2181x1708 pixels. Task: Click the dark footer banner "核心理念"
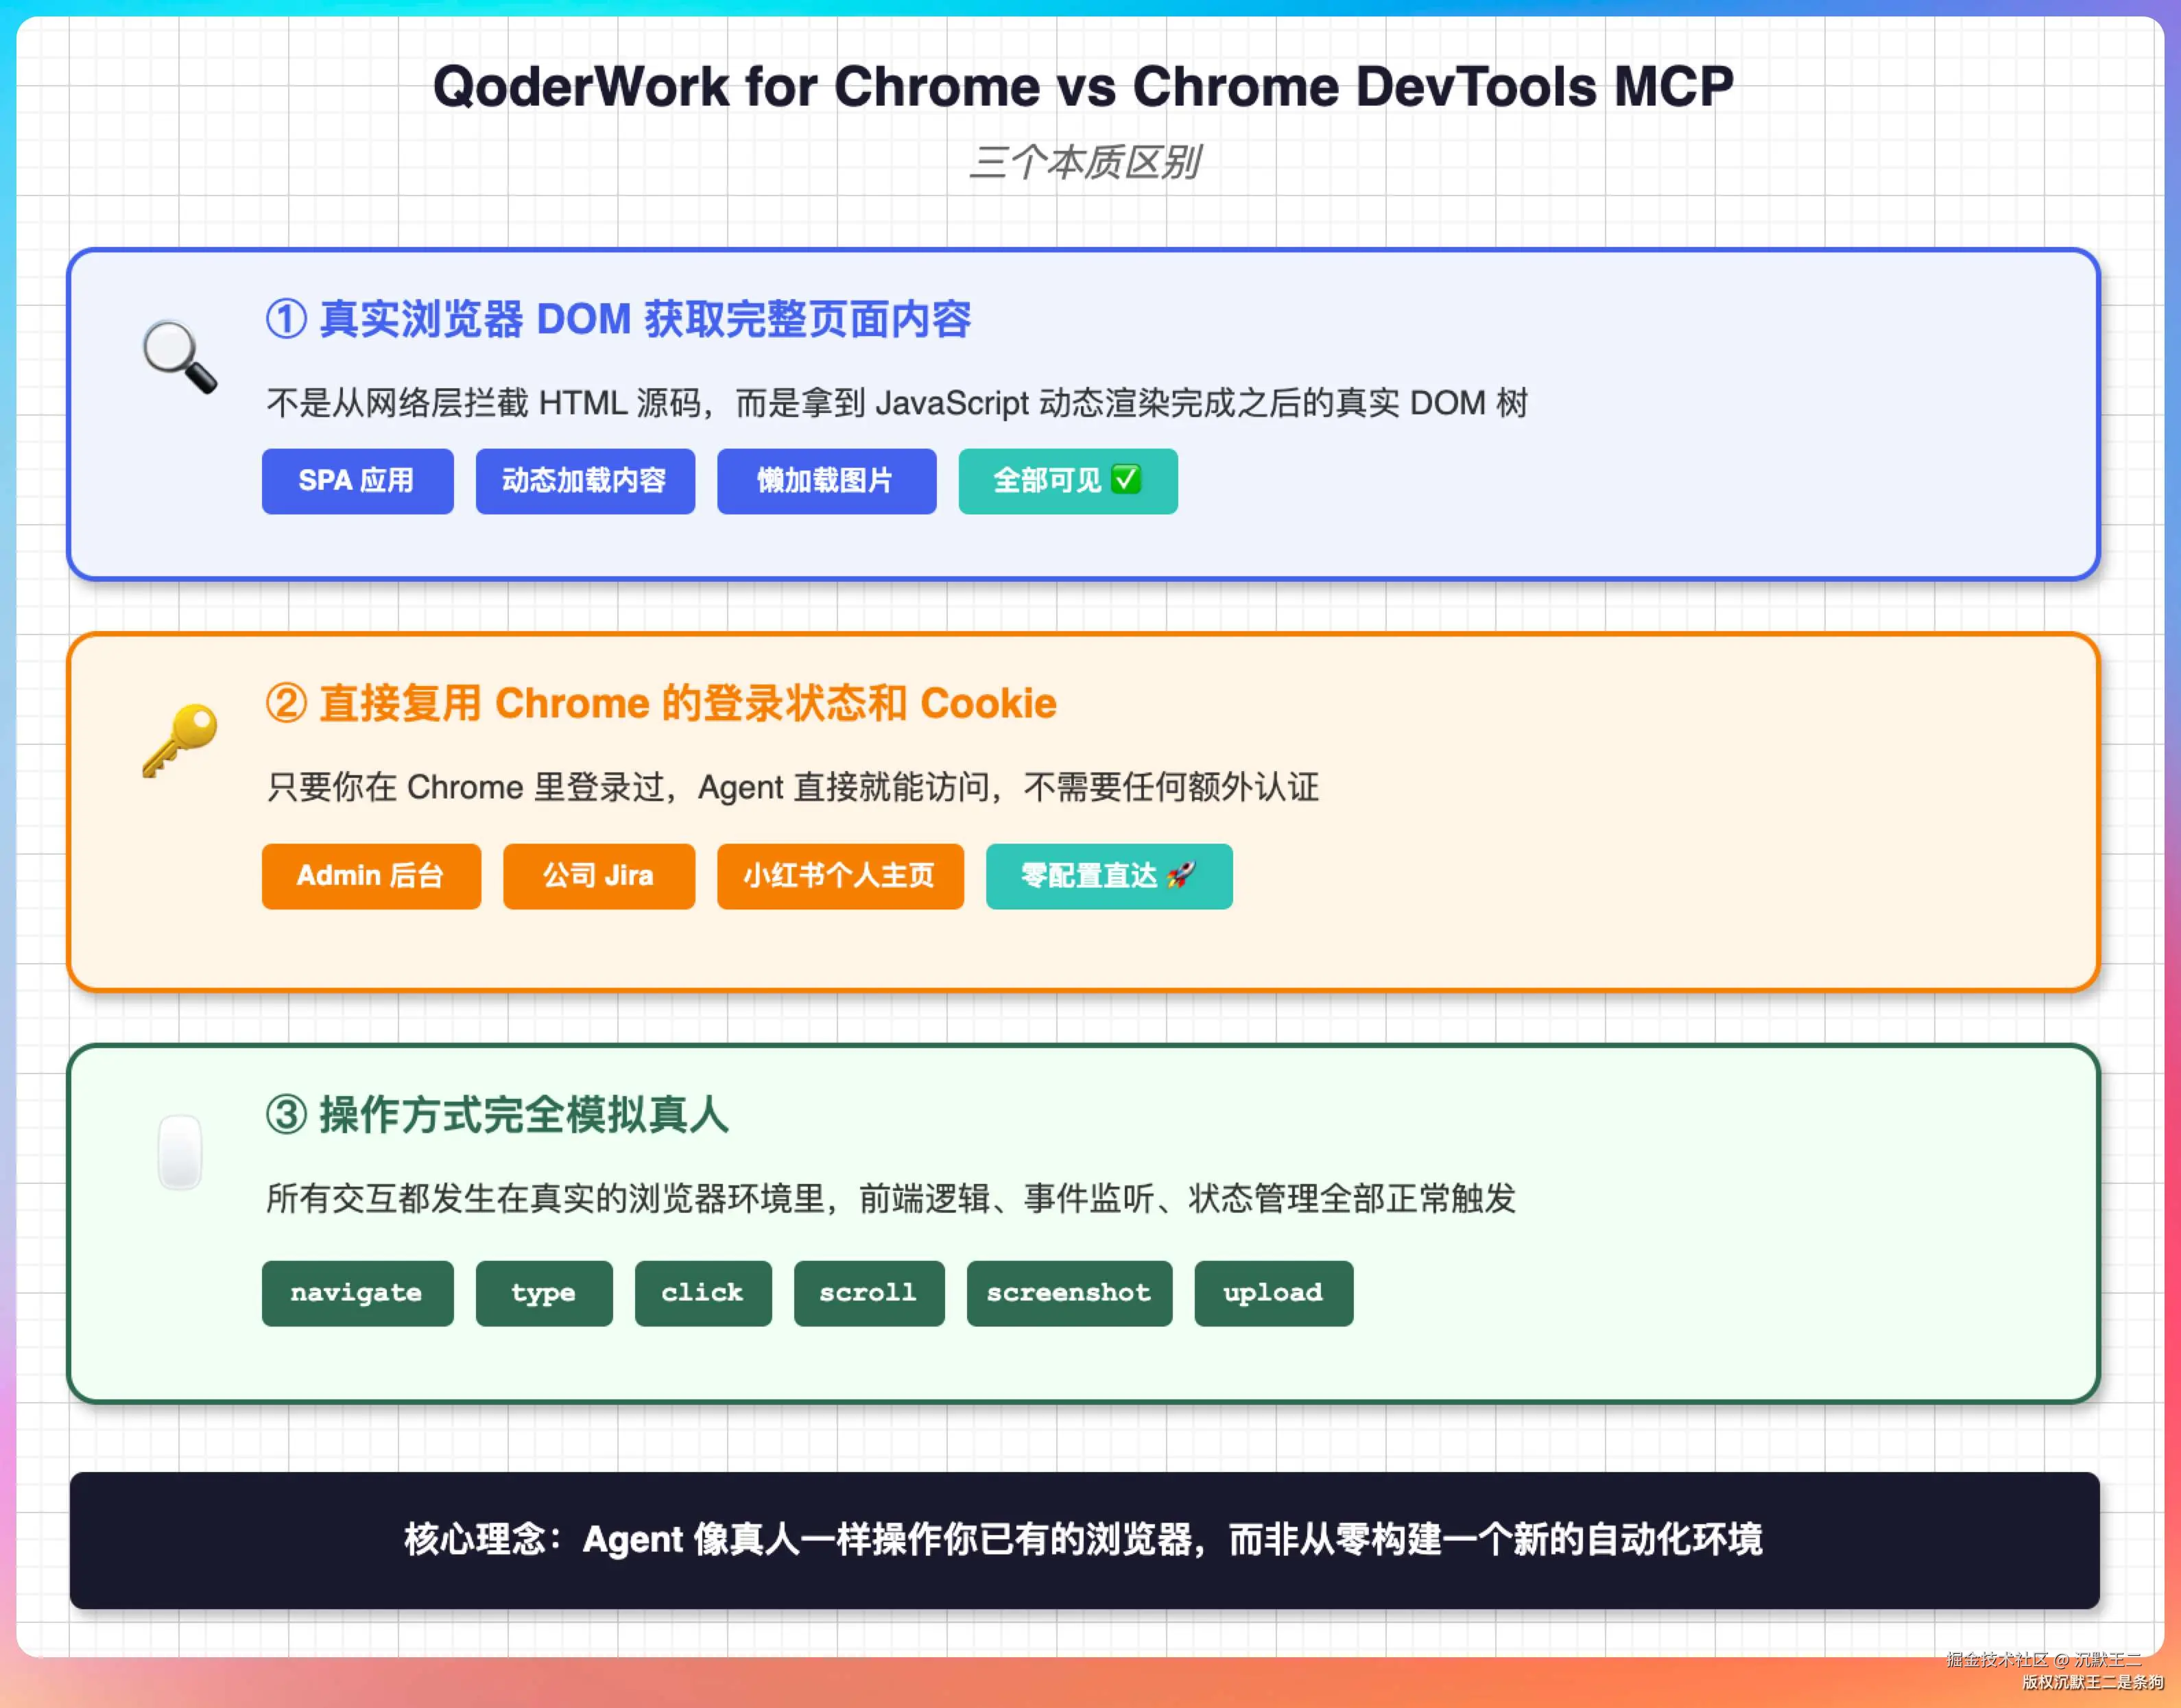point(1084,1540)
